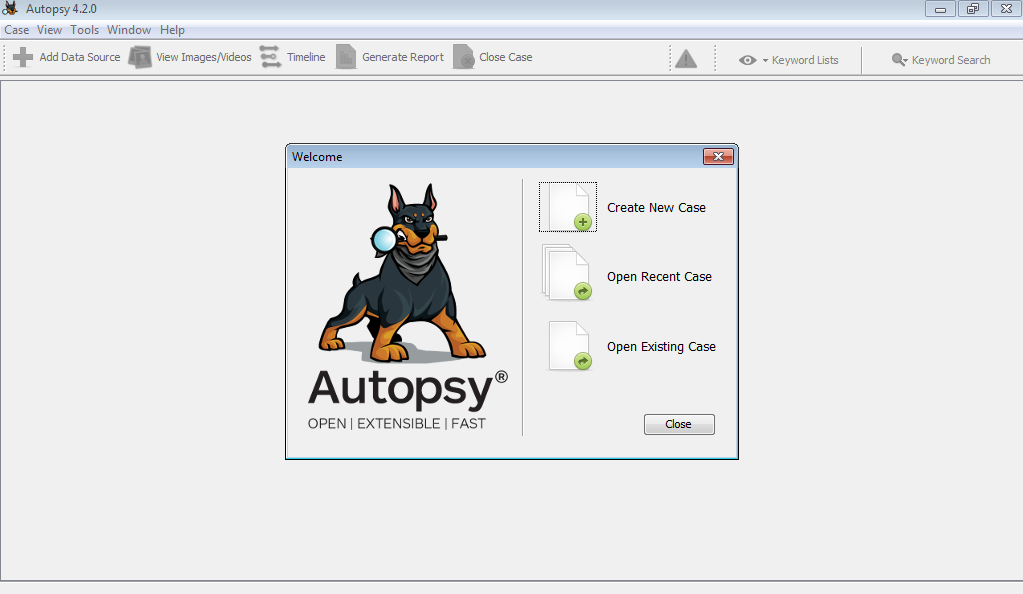Click the Autopsy dog logo image
Image resolution: width=1023 pixels, height=594 pixels.
point(406,275)
